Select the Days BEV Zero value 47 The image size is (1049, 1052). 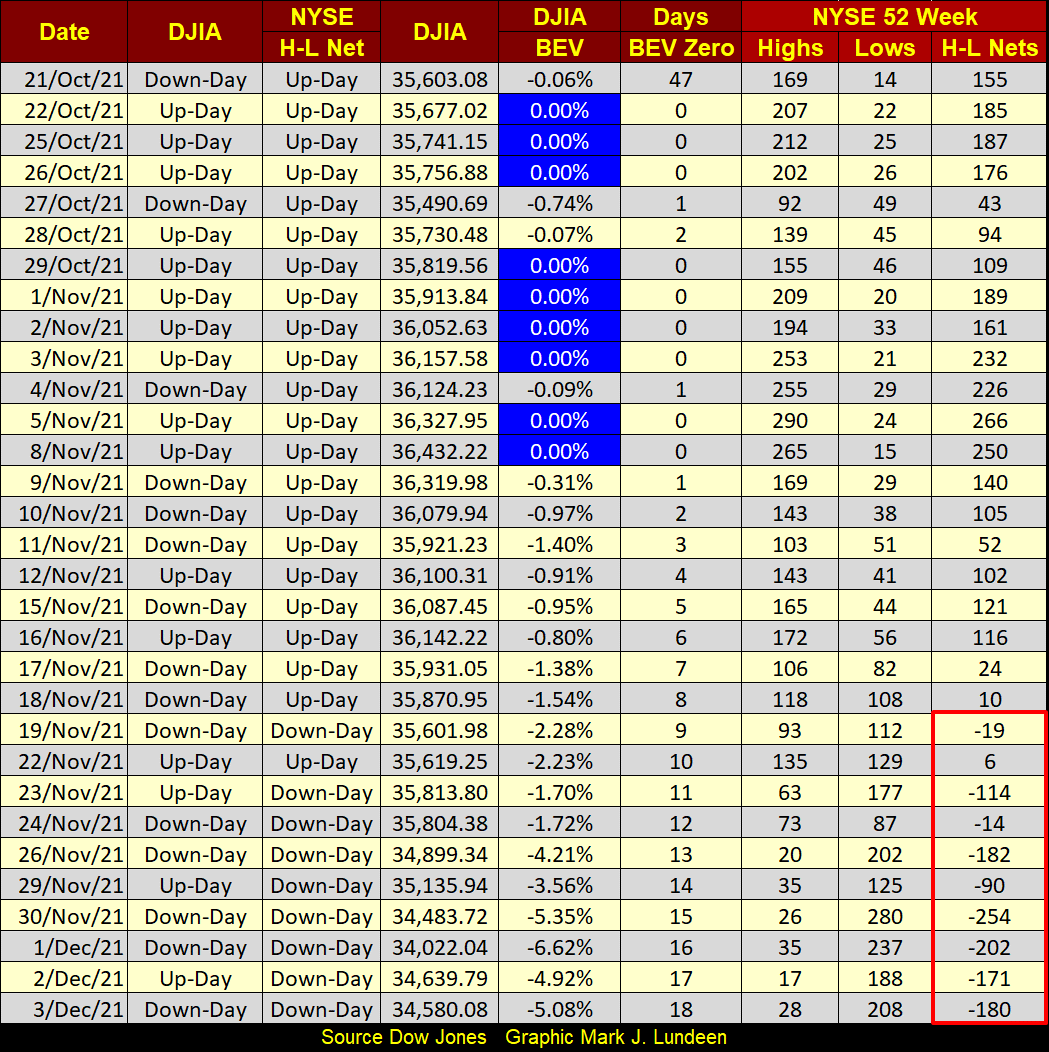point(680,79)
